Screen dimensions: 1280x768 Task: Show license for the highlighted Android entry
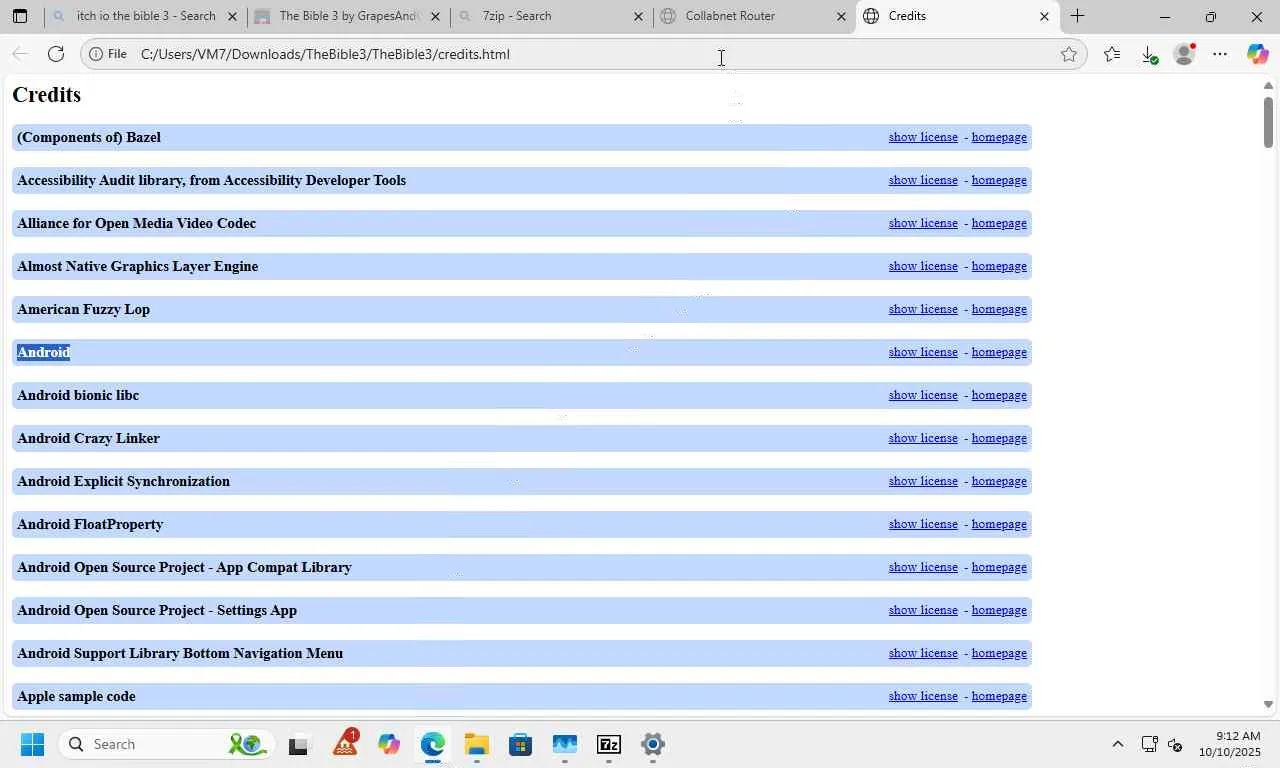pos(923,352)
